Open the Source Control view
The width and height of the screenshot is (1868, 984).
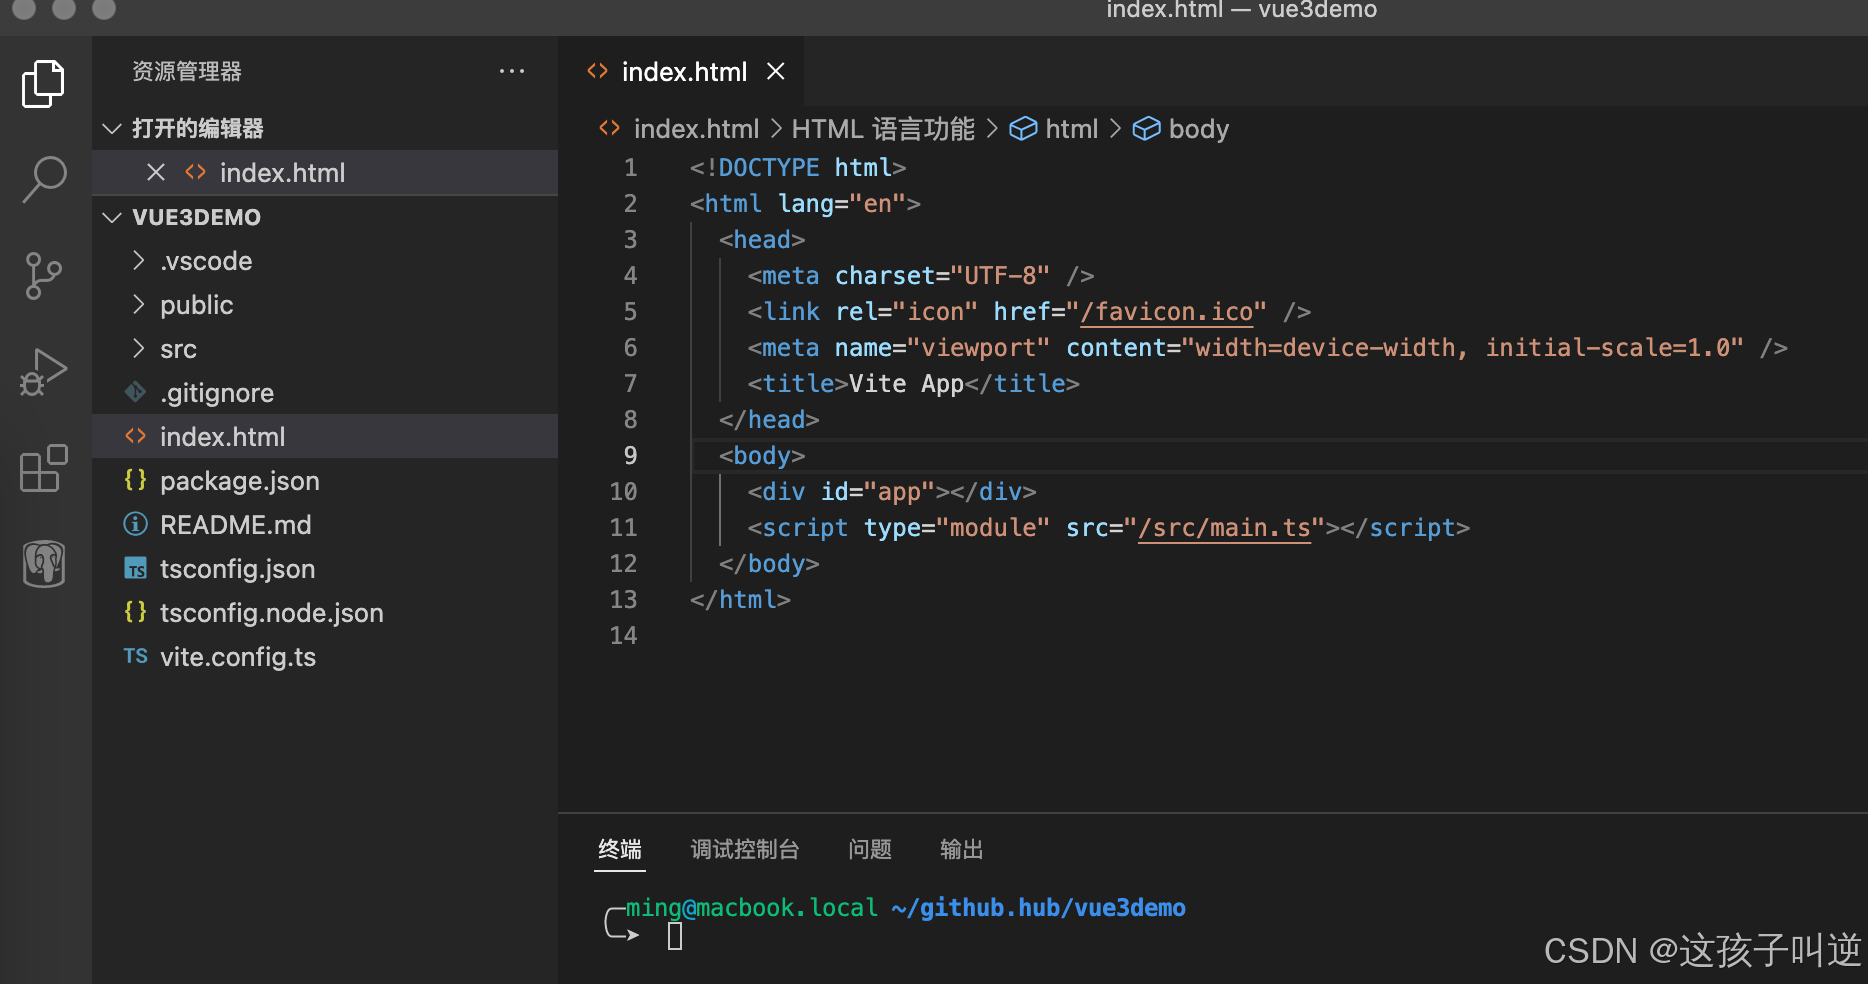point(43,276)
